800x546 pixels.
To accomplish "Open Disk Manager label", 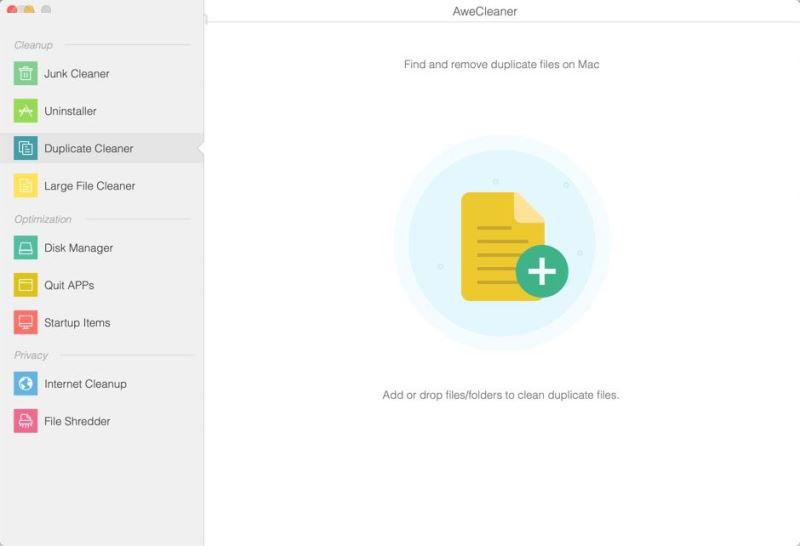I will click(x=79, y=248).
